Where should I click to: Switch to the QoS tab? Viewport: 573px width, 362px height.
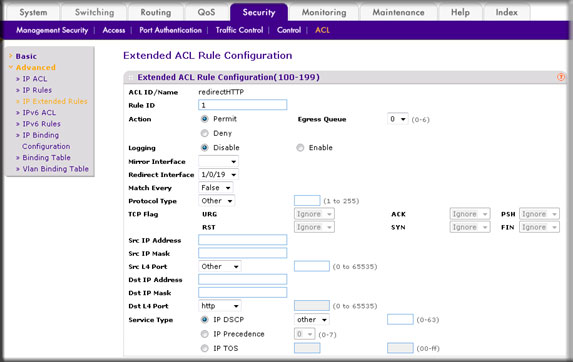(x=206, y=12)
